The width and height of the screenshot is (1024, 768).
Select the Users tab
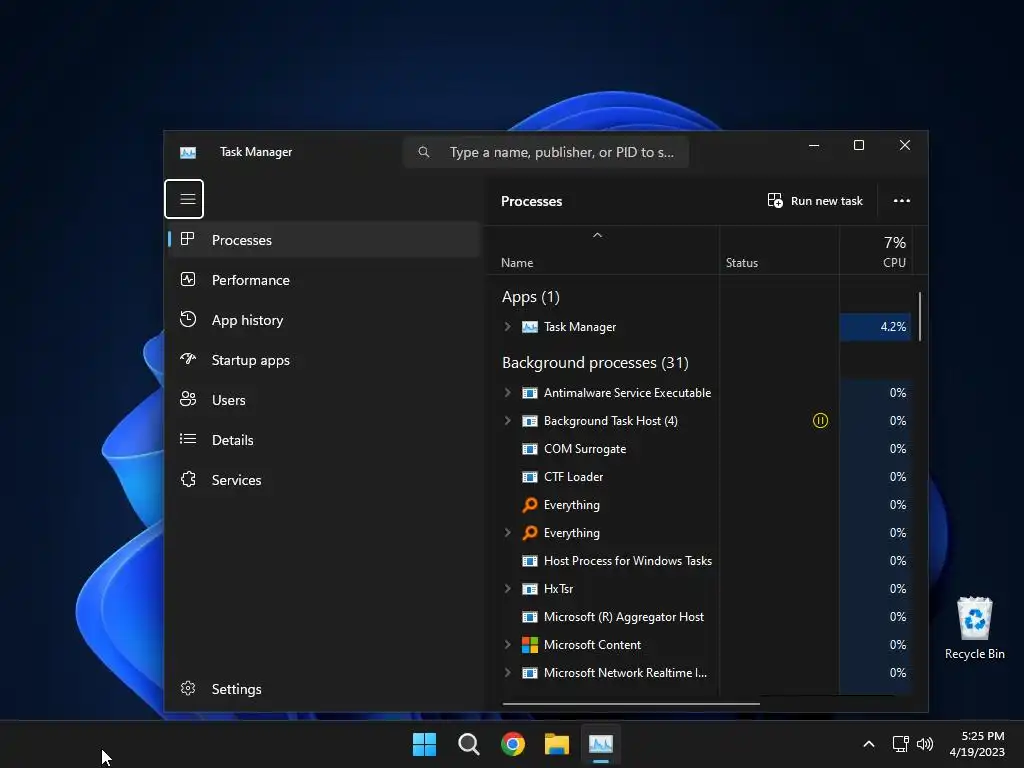tap(324, 400)
